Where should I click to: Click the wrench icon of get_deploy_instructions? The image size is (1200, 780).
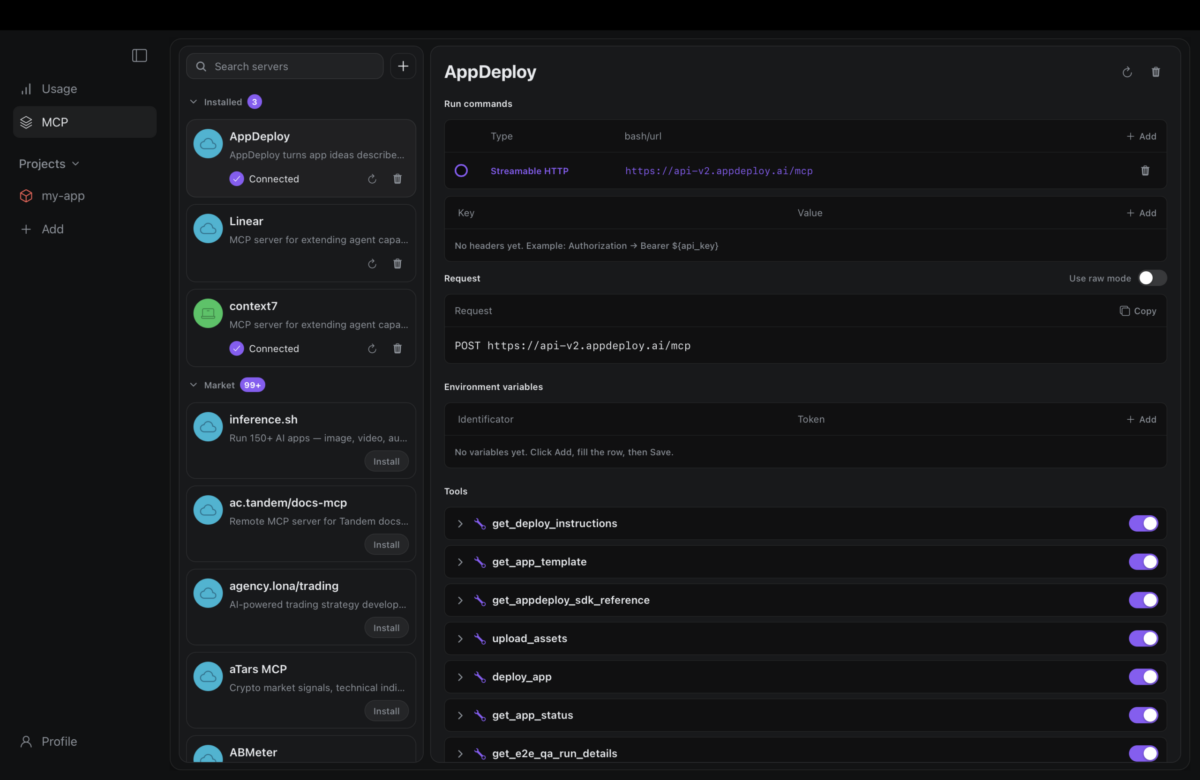480,524
